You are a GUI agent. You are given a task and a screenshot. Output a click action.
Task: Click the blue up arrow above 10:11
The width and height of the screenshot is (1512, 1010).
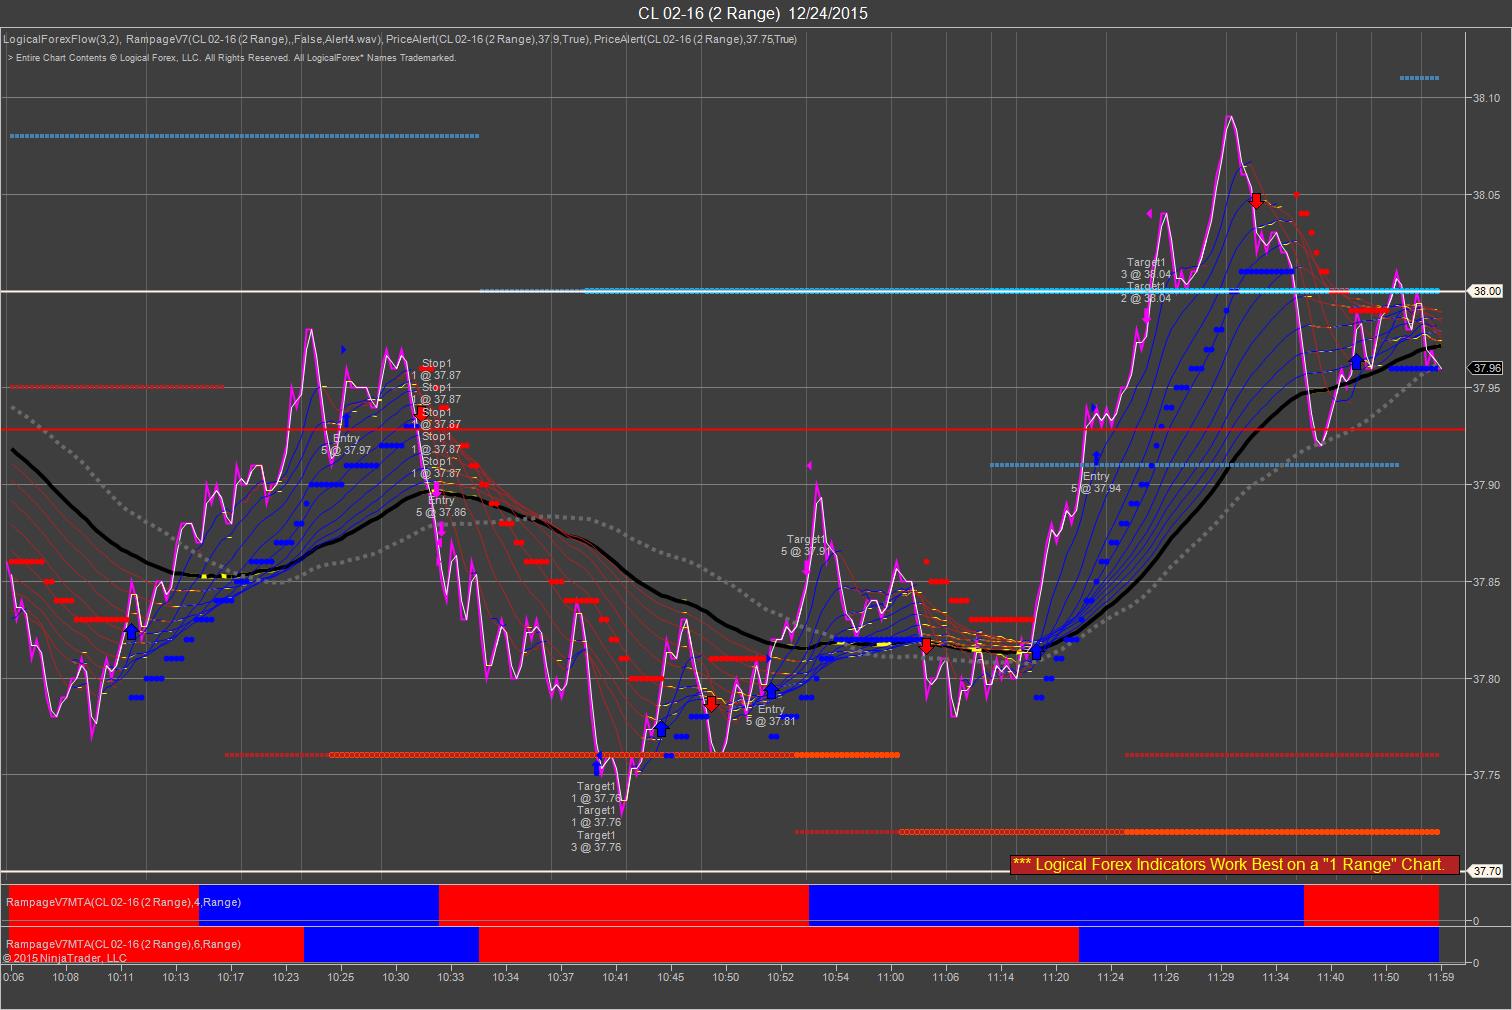click(131, 631)
